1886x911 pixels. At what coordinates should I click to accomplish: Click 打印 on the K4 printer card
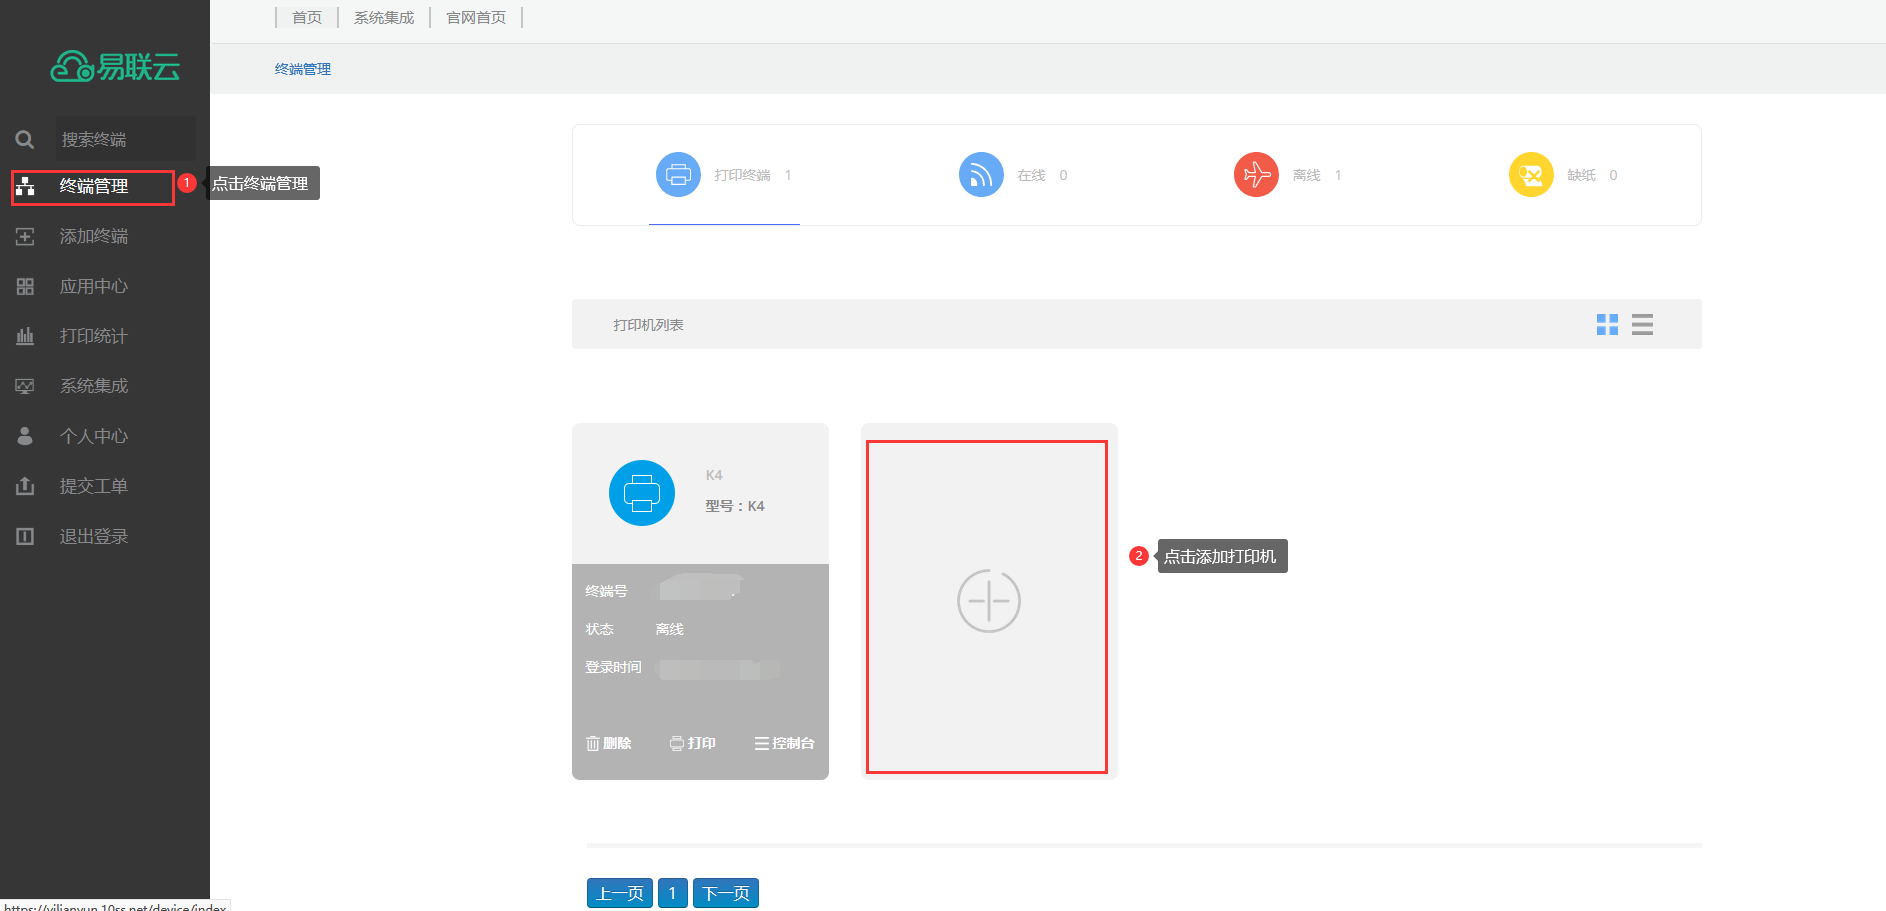693,743
